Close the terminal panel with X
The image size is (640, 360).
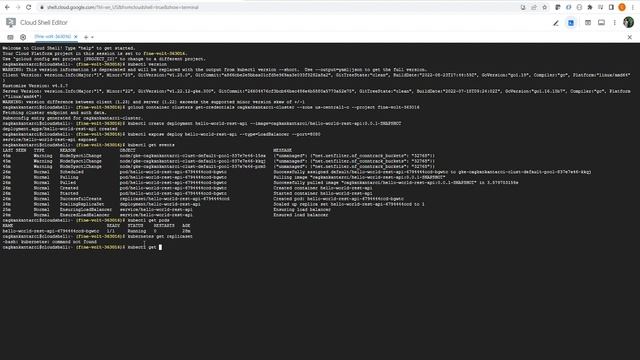pyautogui.click(x=629, y=37)
